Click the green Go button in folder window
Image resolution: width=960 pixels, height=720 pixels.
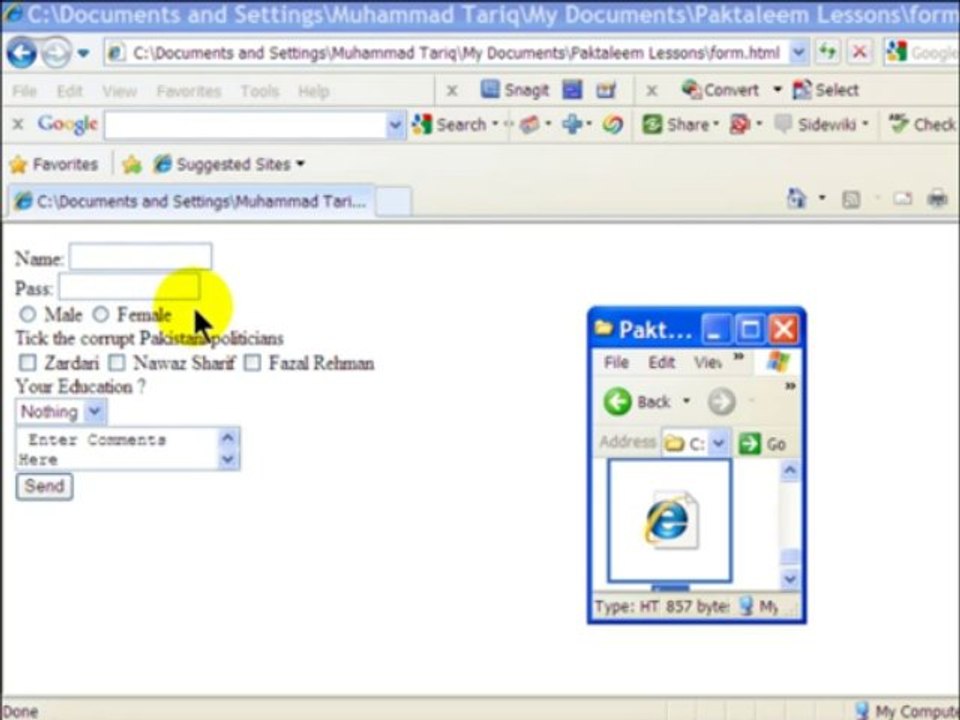click(763, 443)
